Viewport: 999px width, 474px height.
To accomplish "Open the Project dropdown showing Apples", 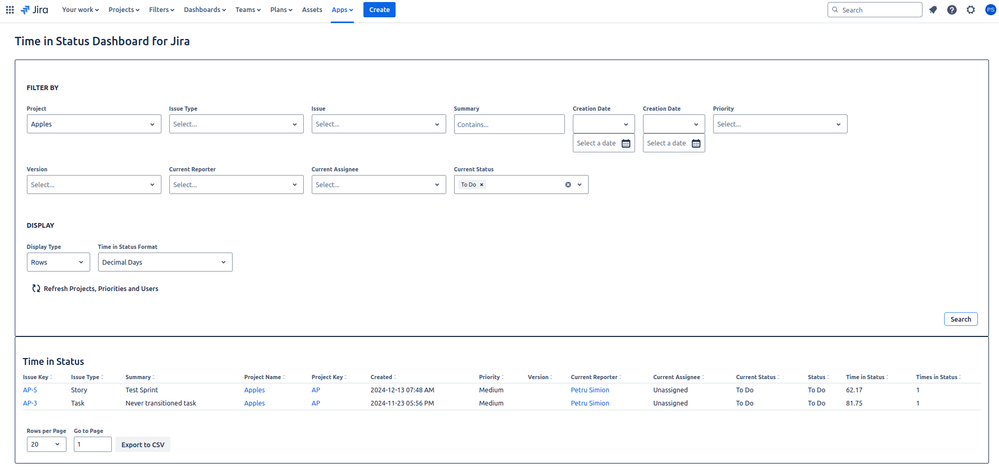I will click(94, 124).
